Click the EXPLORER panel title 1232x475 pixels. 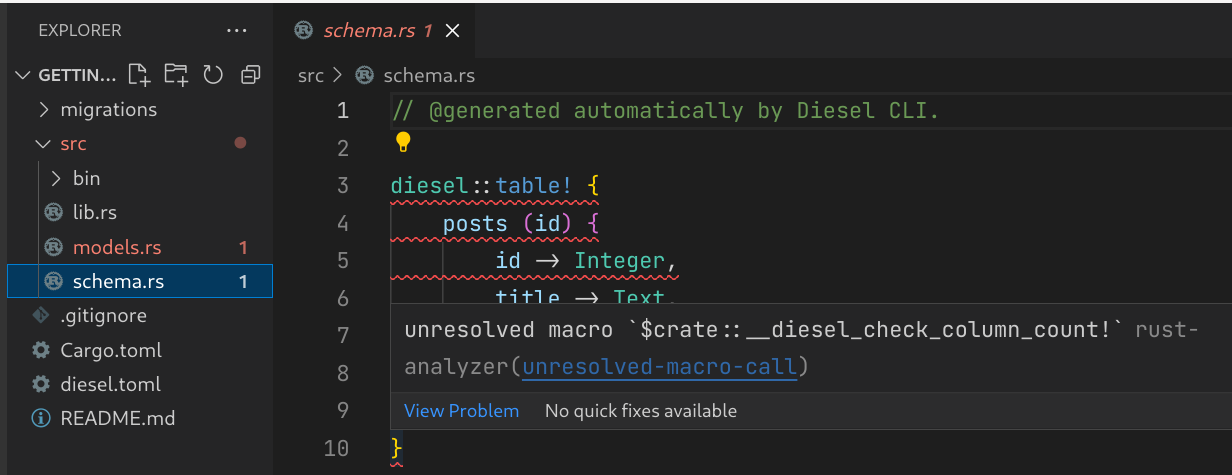pos(80,31)
